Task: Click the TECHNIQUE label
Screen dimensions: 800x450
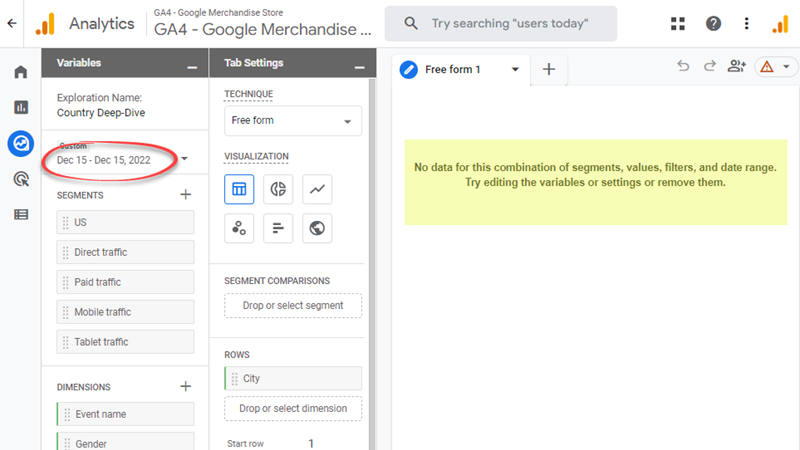Action: click(248, 94)
